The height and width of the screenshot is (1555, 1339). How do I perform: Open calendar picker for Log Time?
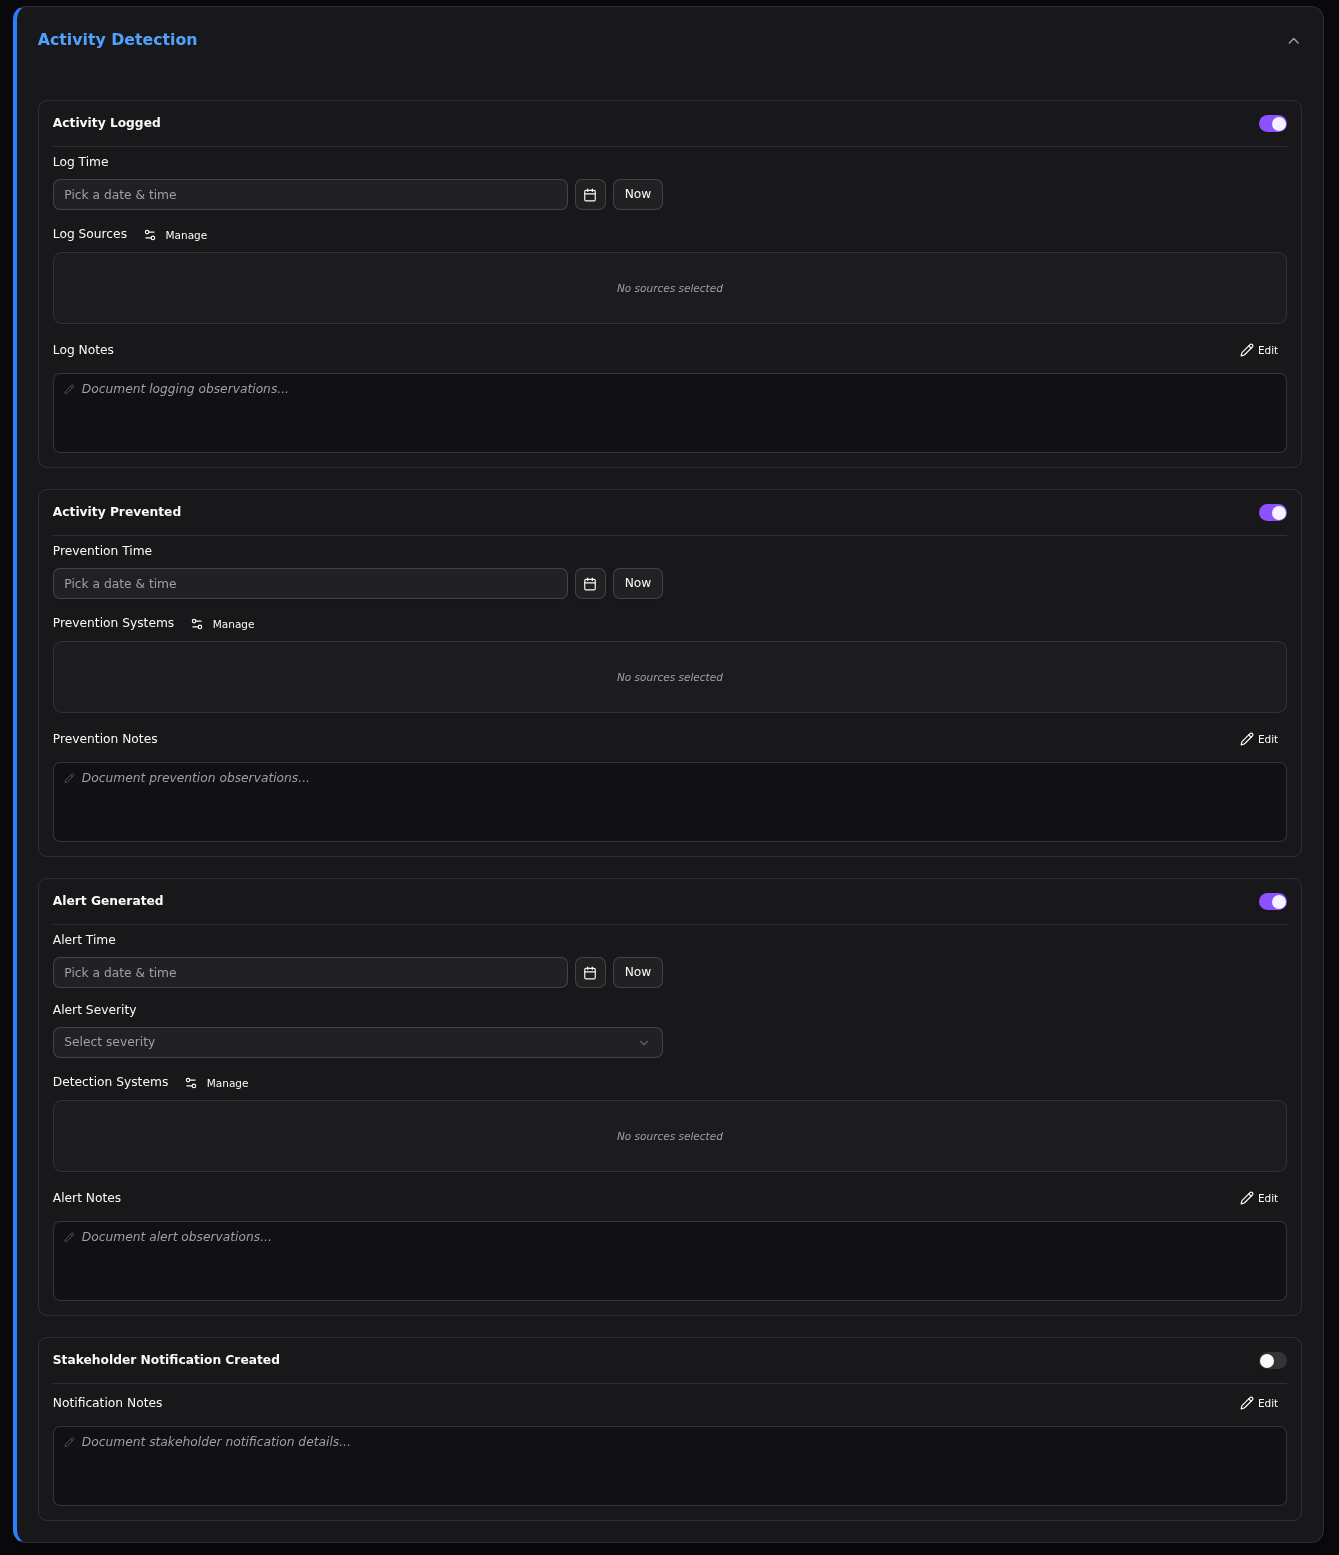point(590,195)
